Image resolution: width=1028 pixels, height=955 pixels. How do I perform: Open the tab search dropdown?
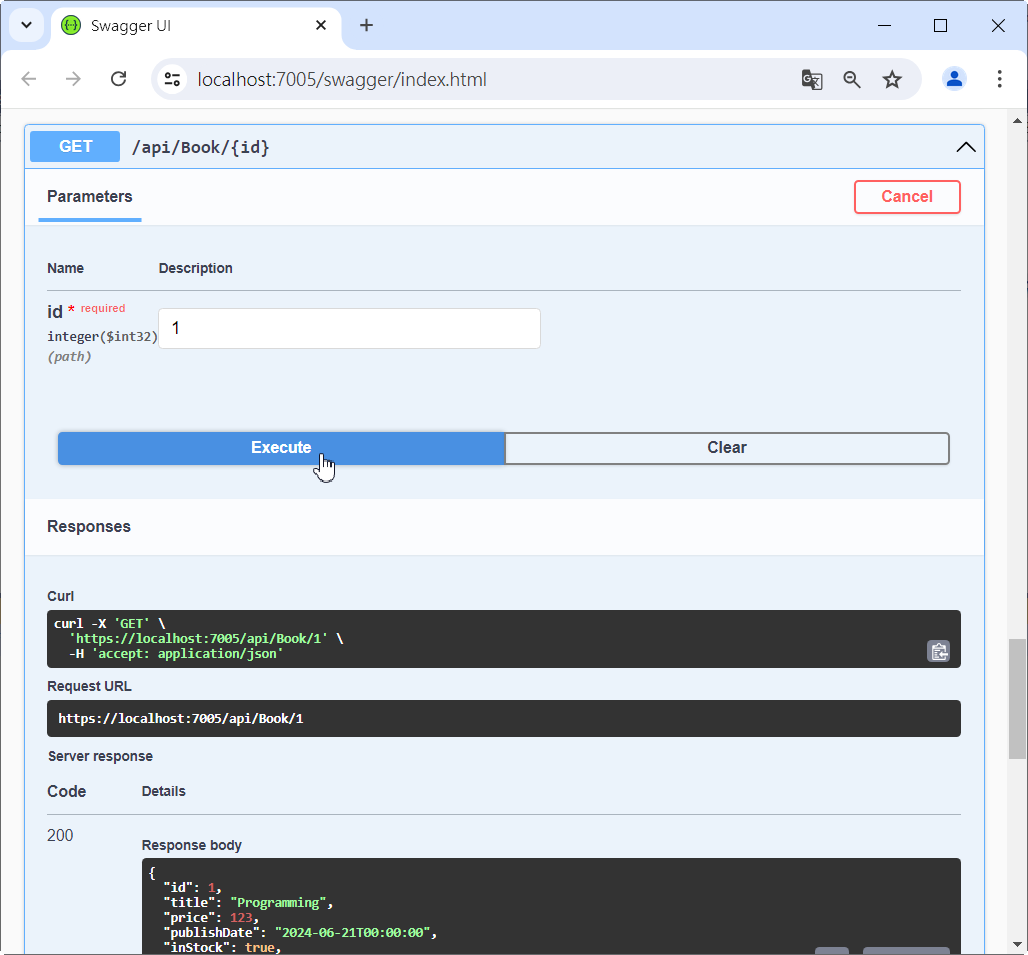pos(26,26)
